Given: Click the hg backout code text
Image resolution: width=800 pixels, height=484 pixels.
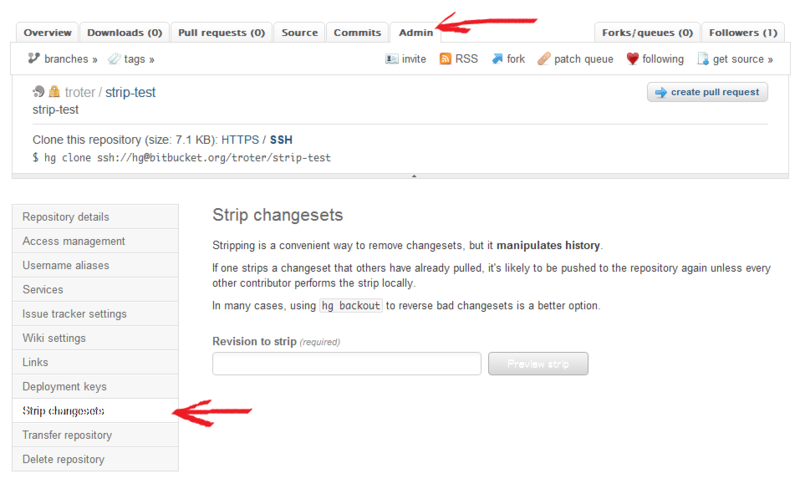Looking at the screenshot, I should 351,305.
